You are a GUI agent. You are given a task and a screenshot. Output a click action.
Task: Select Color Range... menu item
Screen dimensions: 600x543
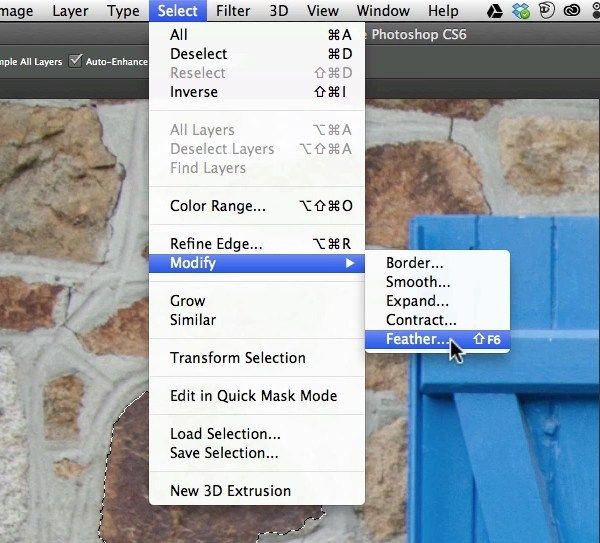[x=218, y=206]
